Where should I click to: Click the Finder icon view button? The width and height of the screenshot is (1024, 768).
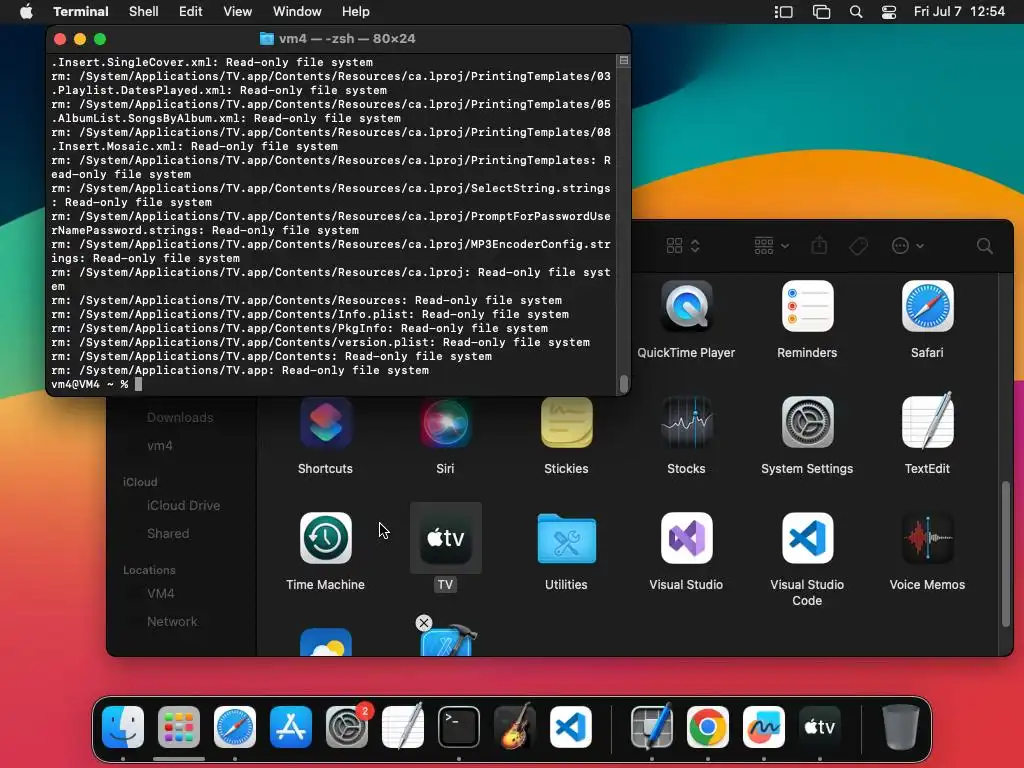click(674, 246)
